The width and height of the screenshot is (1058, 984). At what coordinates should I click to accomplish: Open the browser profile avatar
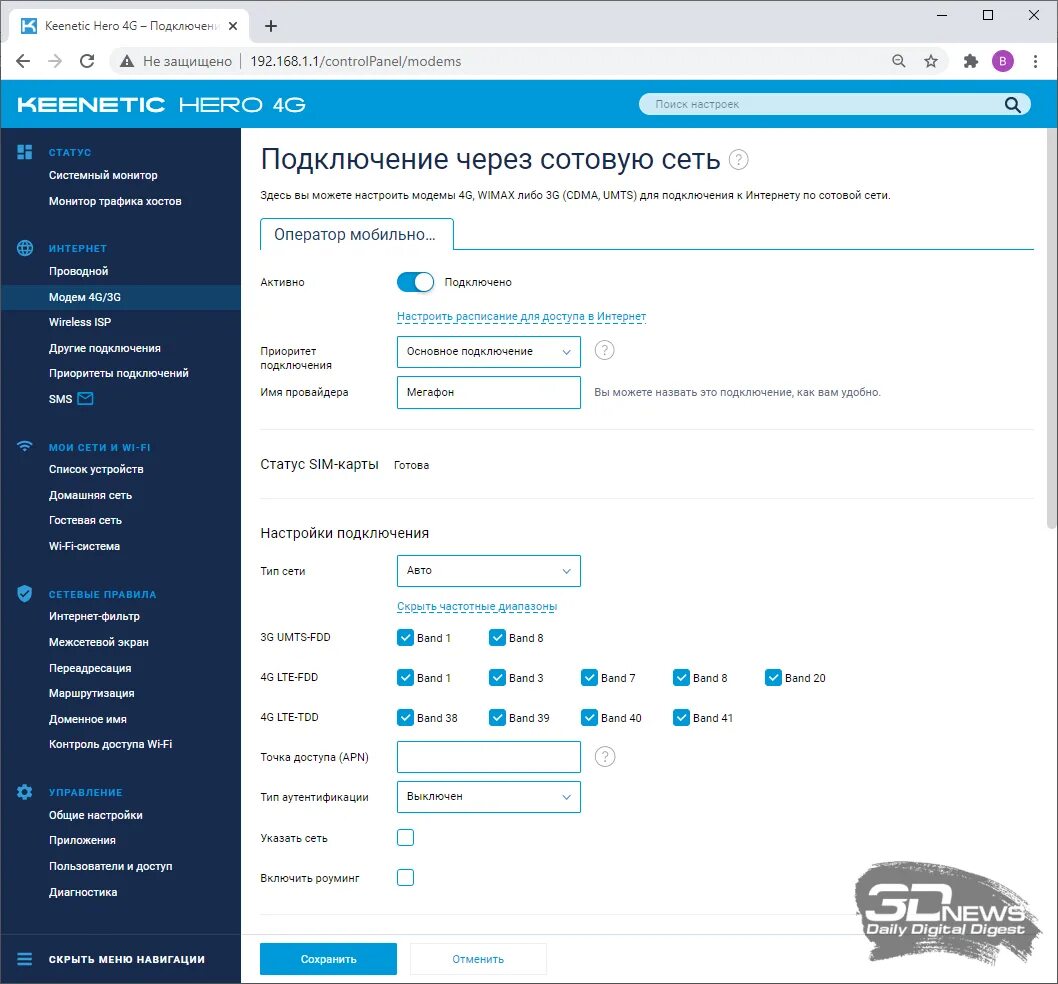[1003, 61]
